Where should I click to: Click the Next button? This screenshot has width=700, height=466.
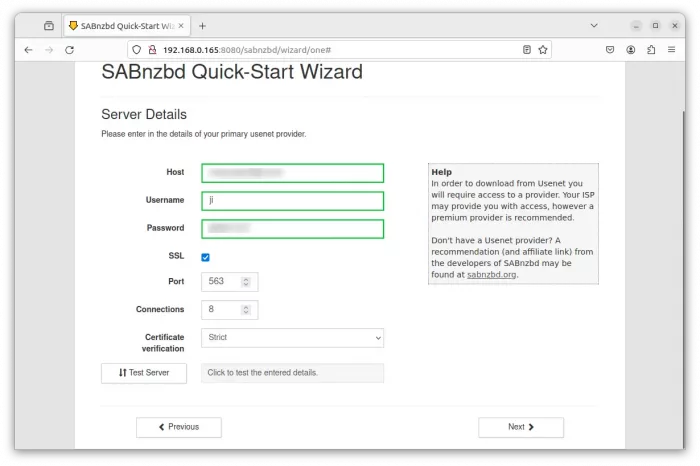[x=520, y=427]
